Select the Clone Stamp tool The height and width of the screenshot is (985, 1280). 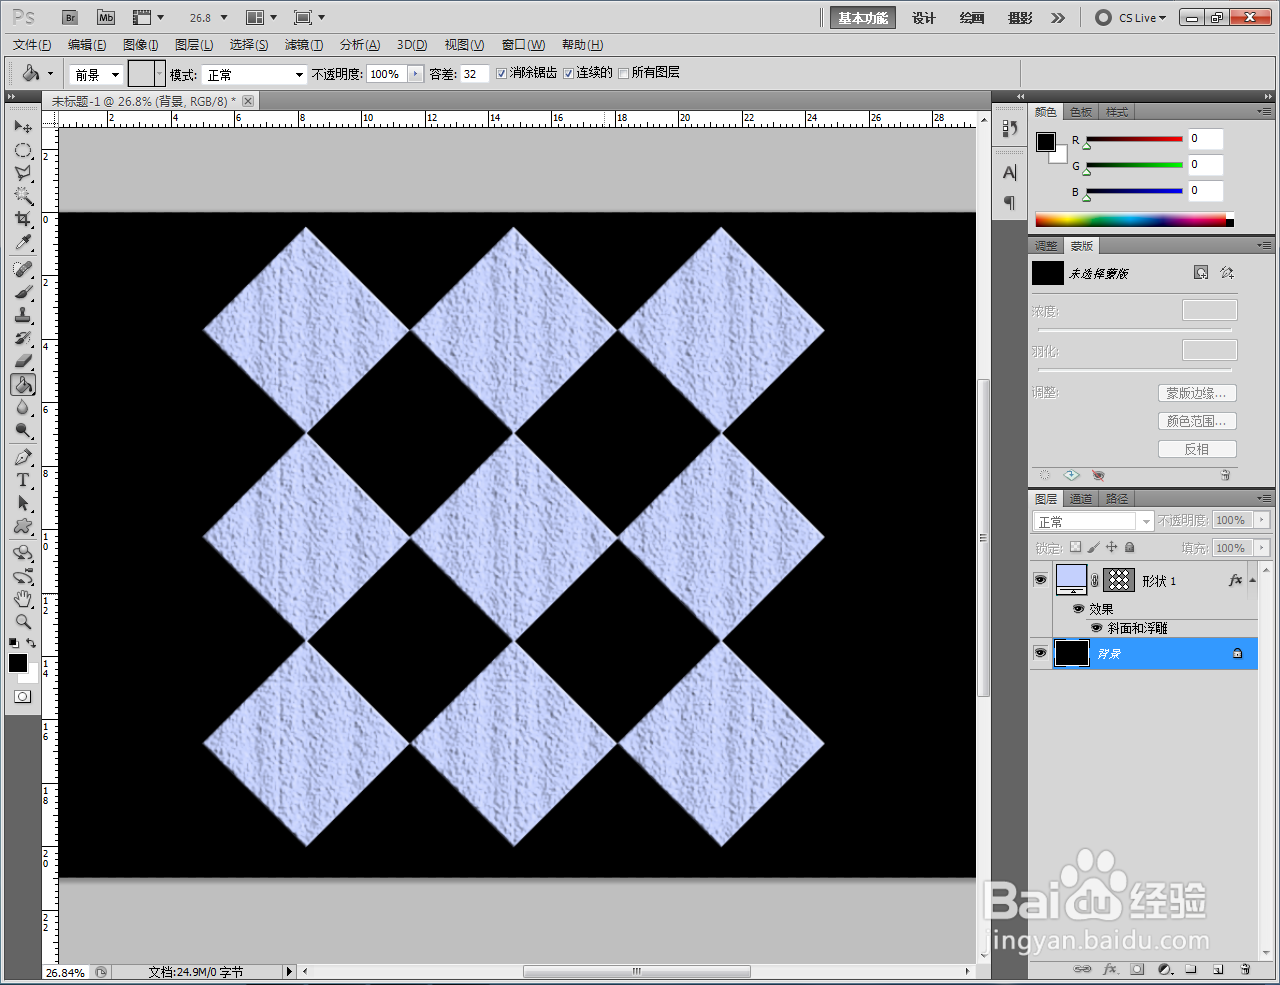click(23, 315)
